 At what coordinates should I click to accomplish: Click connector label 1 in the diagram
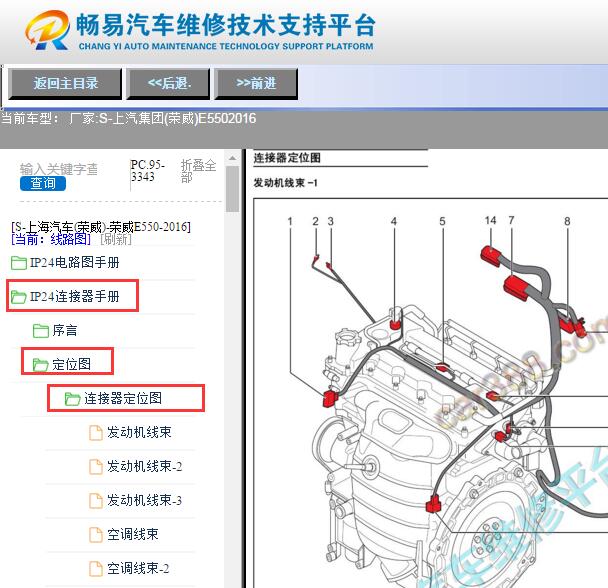coord(290,221)
